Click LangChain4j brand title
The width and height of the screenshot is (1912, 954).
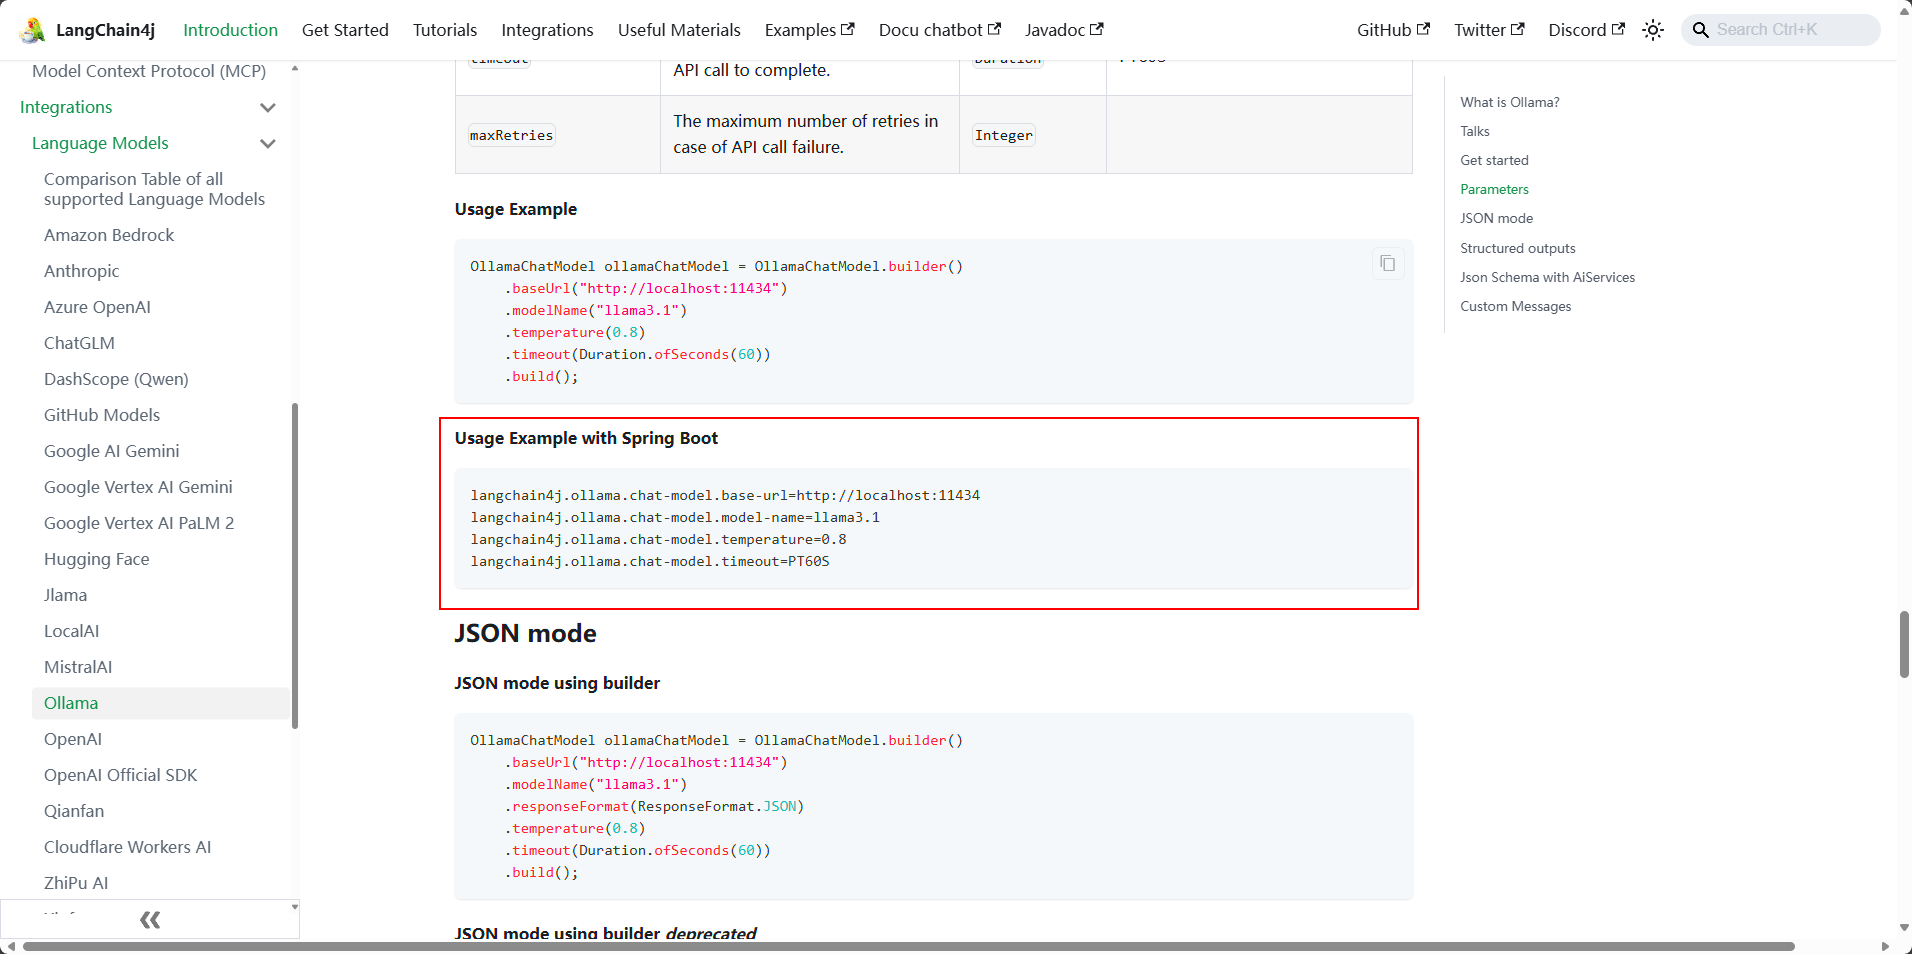click(x=105, y=30)
